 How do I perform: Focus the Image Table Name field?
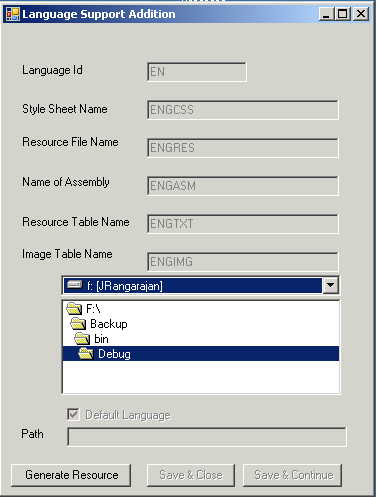pyautogui.click(x=243, y=262)
